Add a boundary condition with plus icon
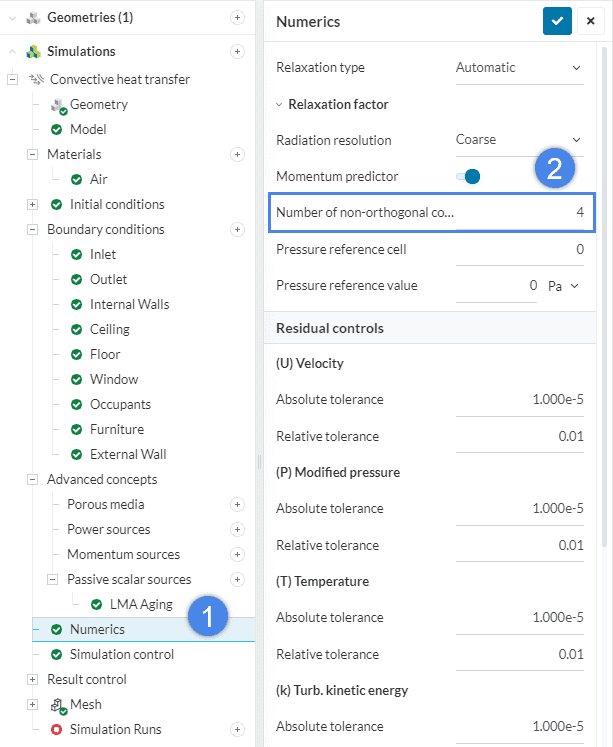The width and height of the screenshot is (613, 747). pos(237,229)
